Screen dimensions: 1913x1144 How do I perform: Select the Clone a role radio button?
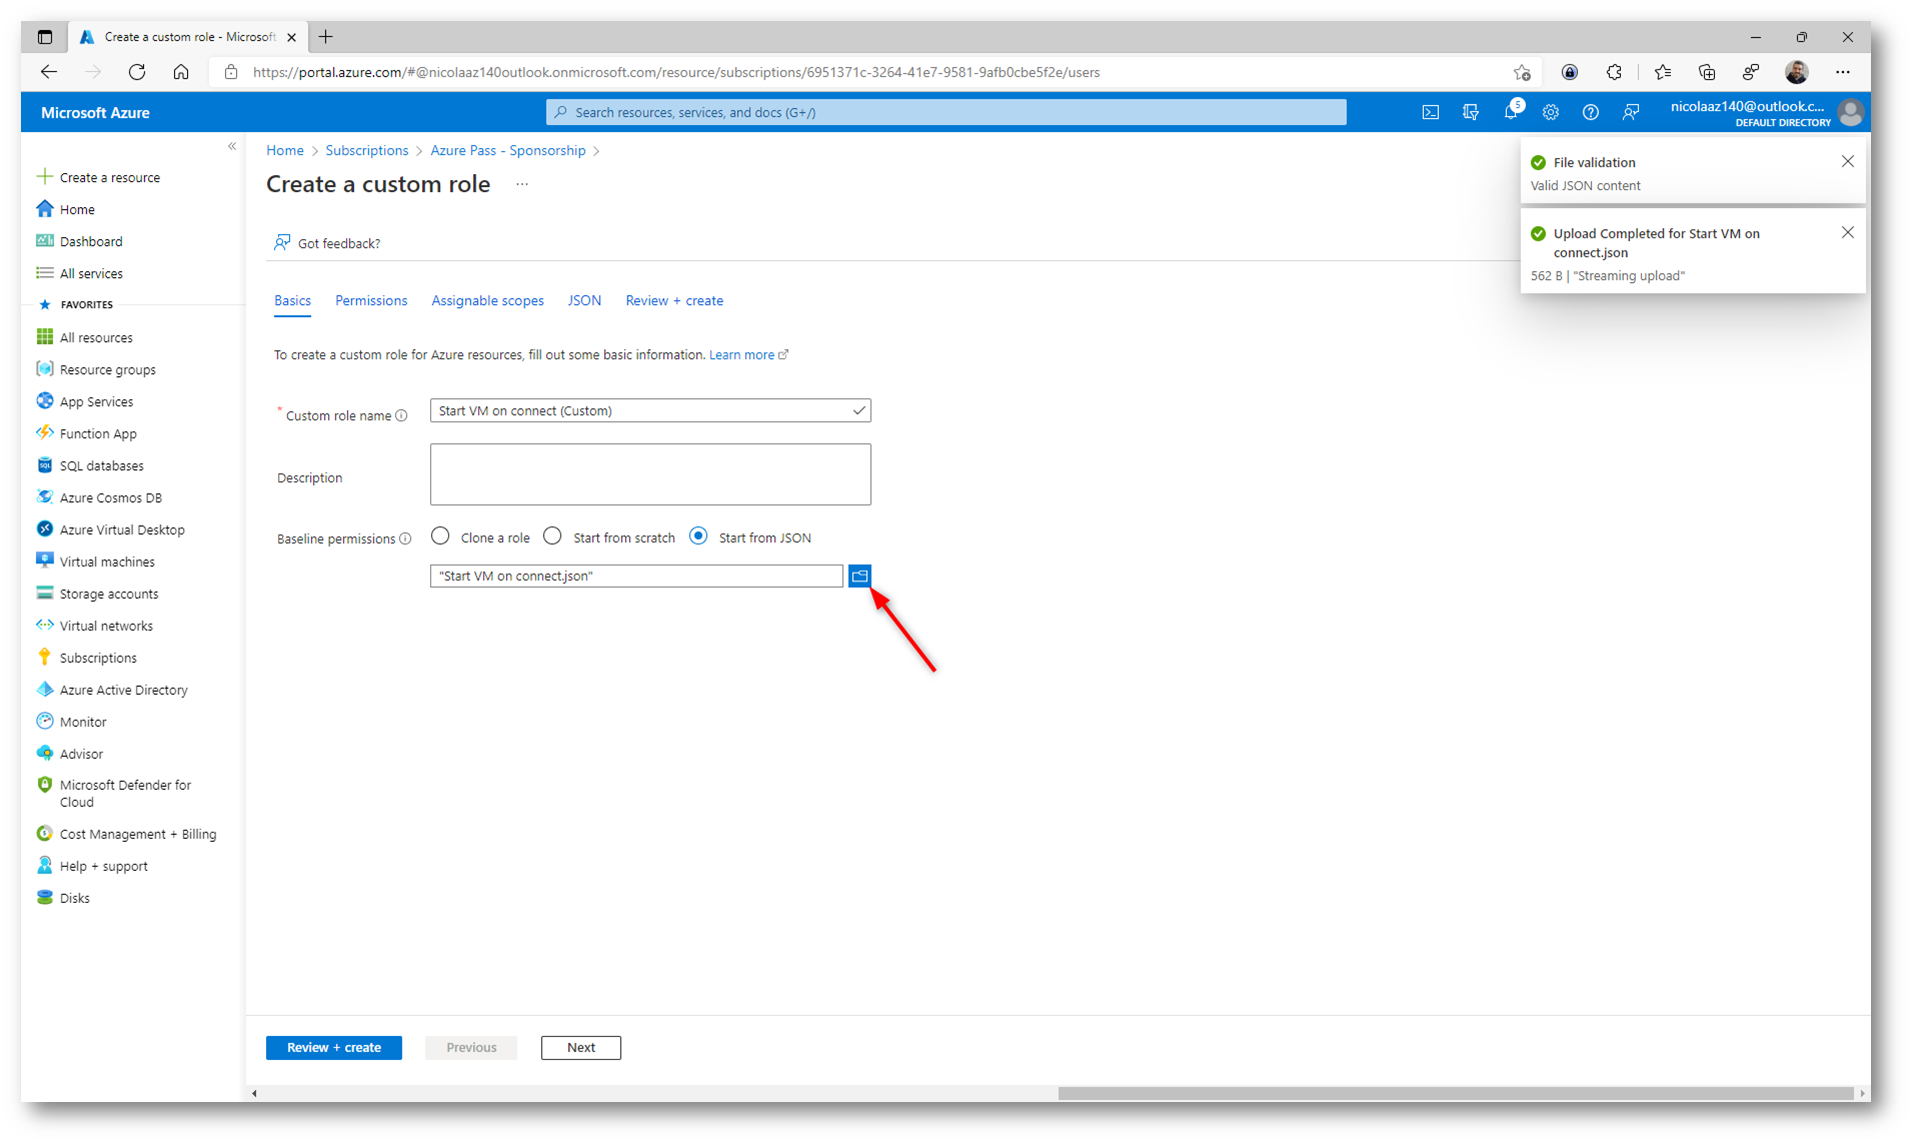440,537
